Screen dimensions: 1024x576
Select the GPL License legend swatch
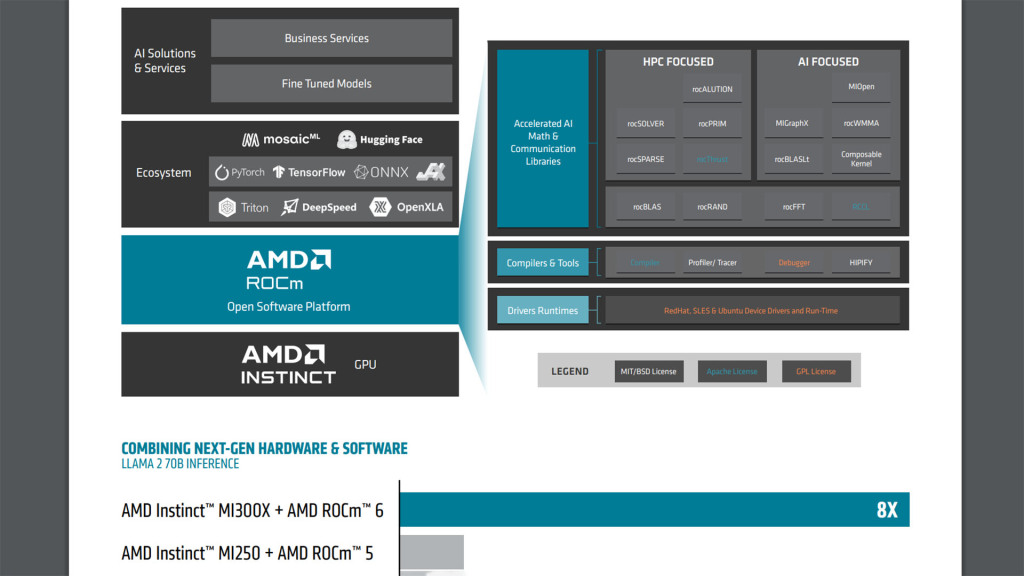816,372
